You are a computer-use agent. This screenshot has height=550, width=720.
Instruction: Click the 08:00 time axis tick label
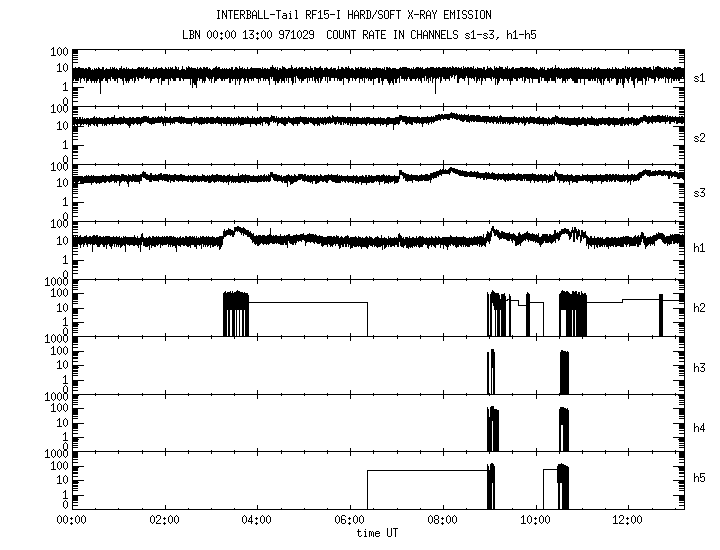point(442,521)
